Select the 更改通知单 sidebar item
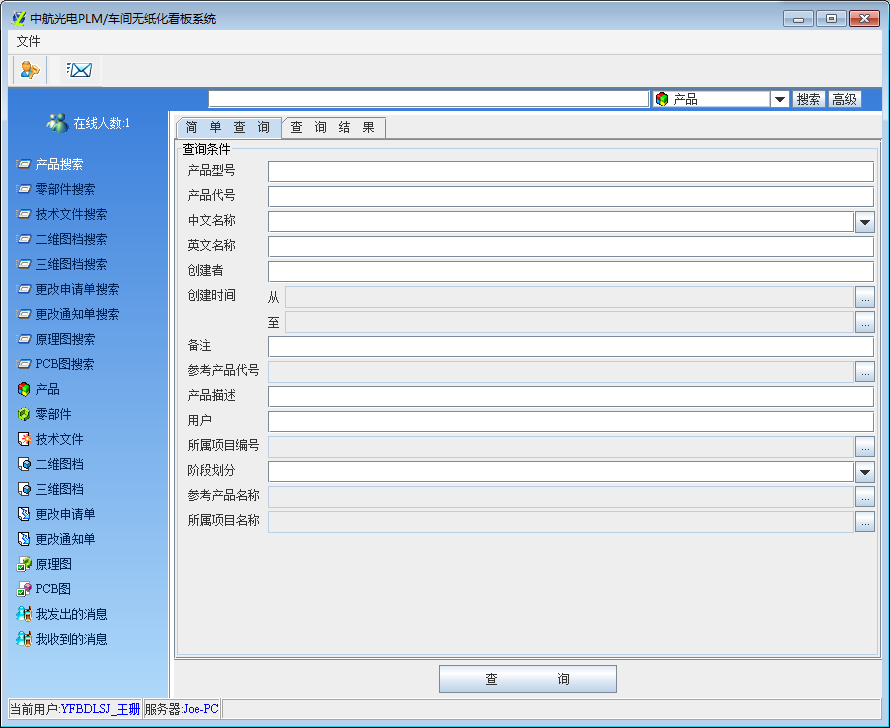Image resolution: width=890 pixels, height=728 pixels. [x=56, y=539]
